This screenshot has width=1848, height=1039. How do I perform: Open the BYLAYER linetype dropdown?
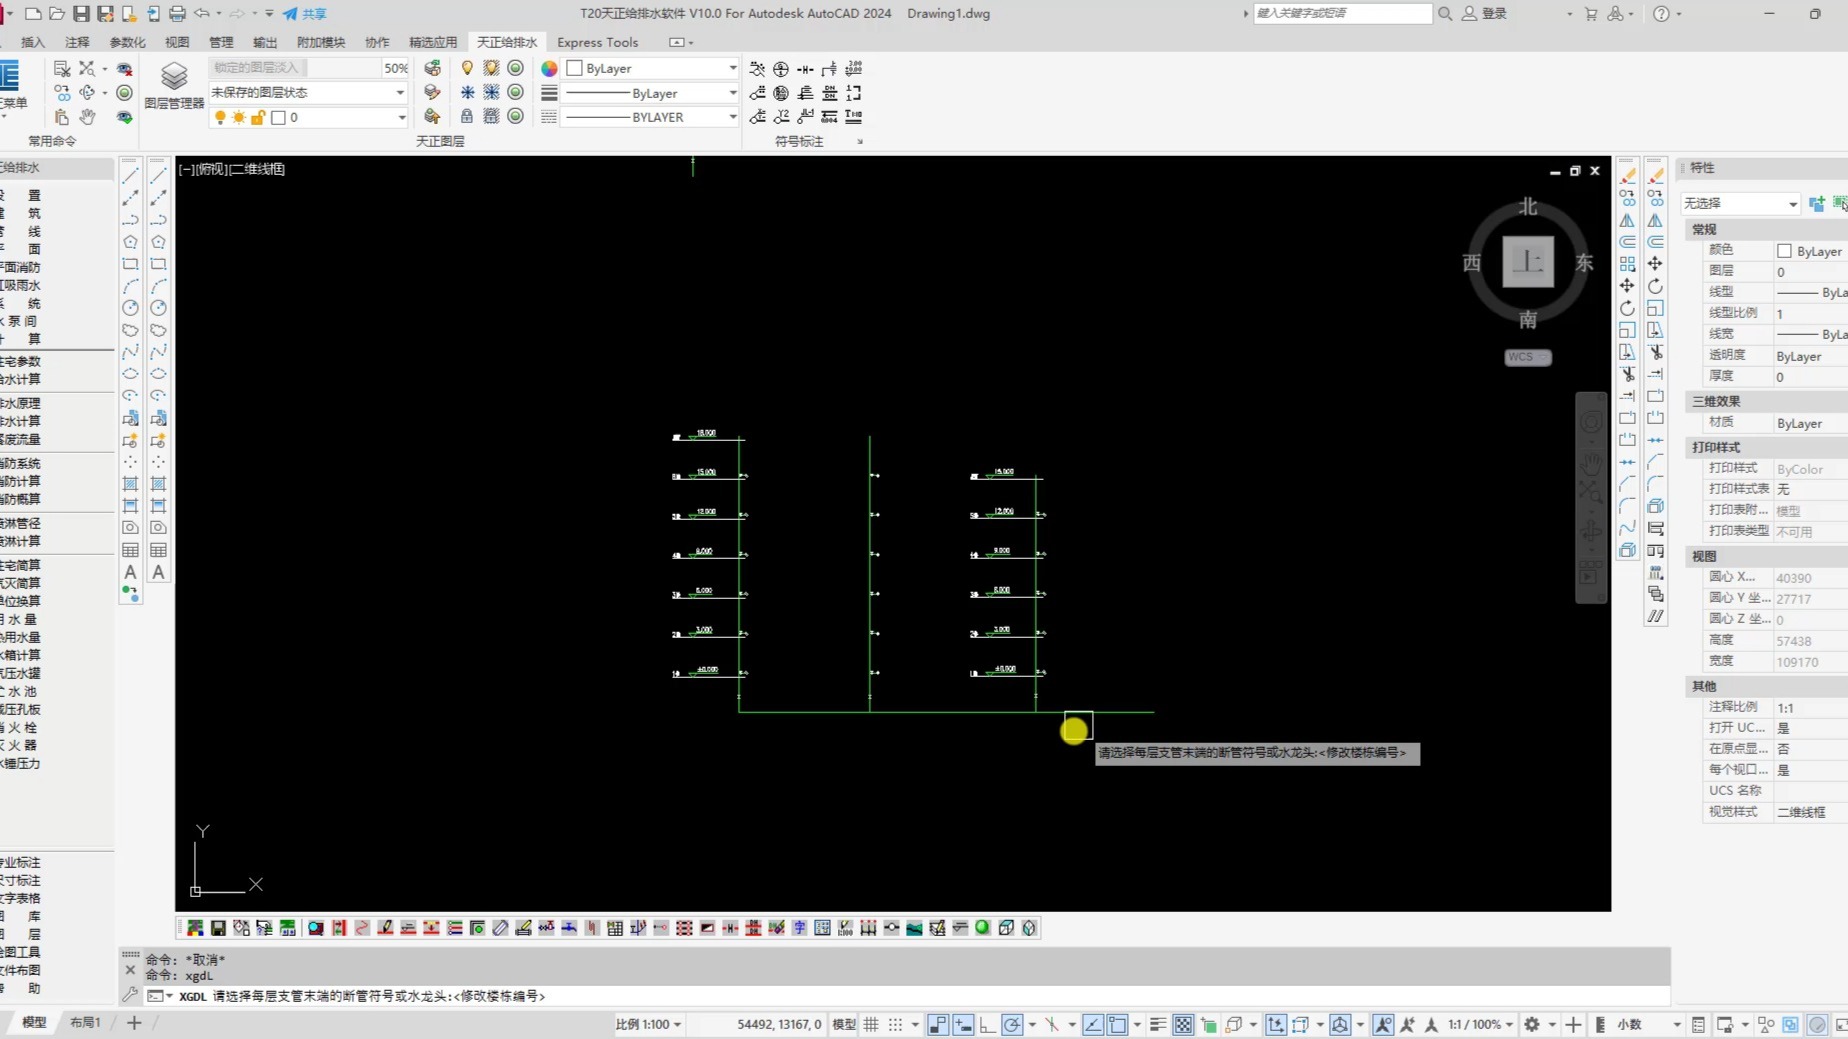click(732, 117)
